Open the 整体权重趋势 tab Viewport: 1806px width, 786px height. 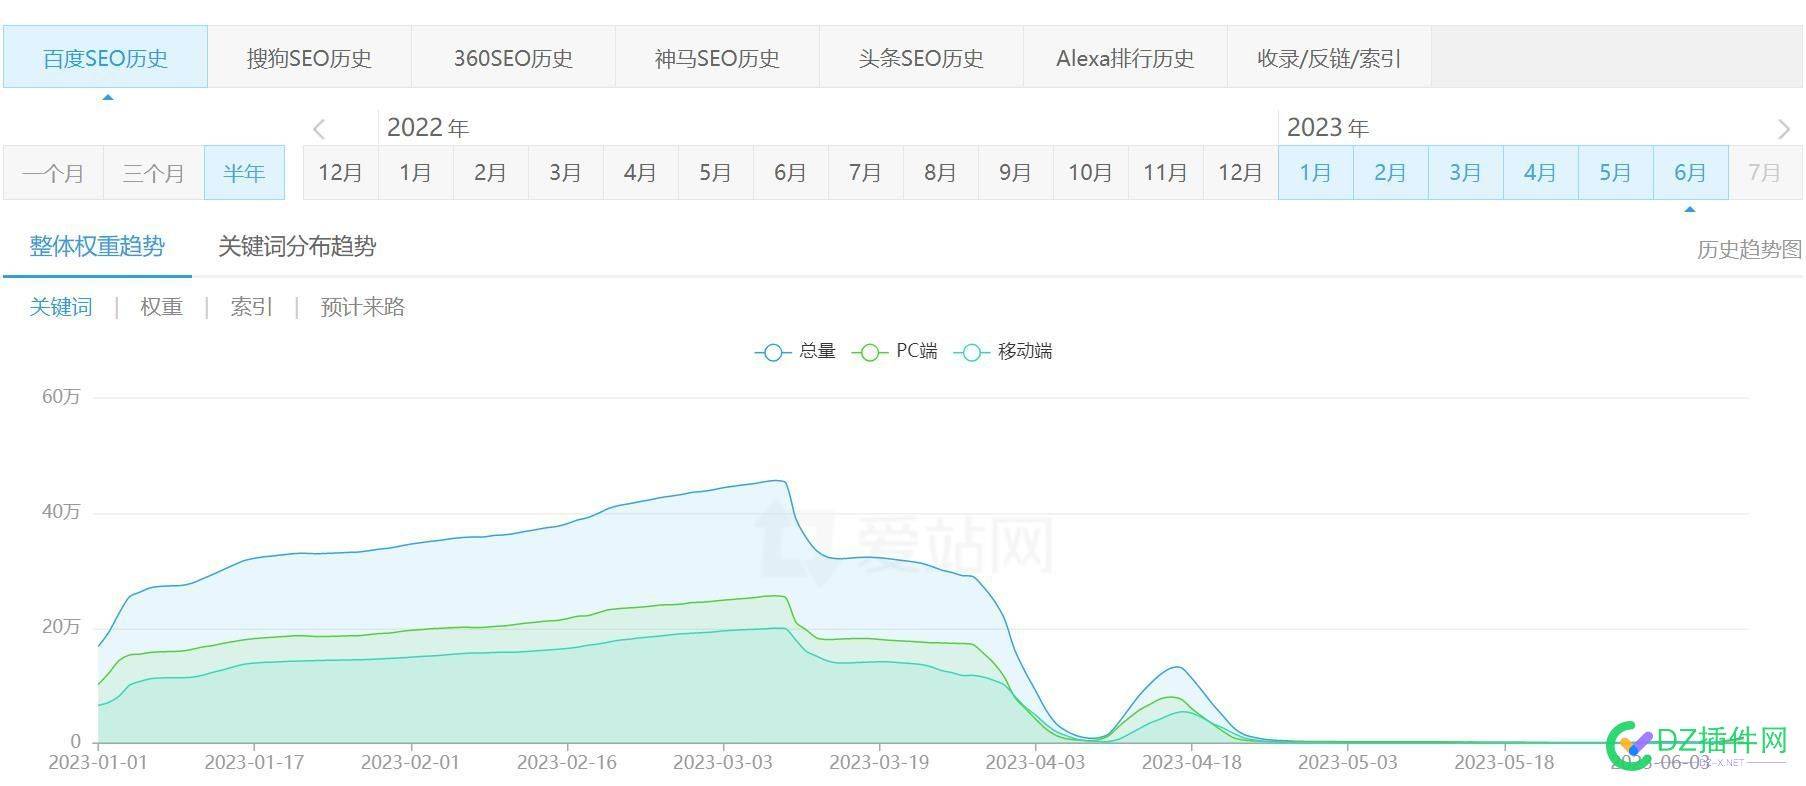tap(97, 247)
